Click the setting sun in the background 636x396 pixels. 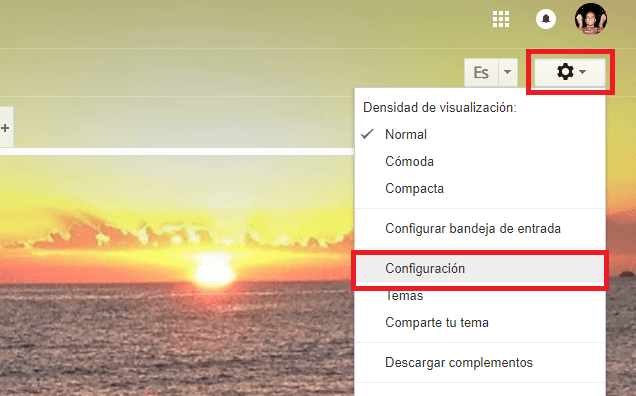(214, 269)
